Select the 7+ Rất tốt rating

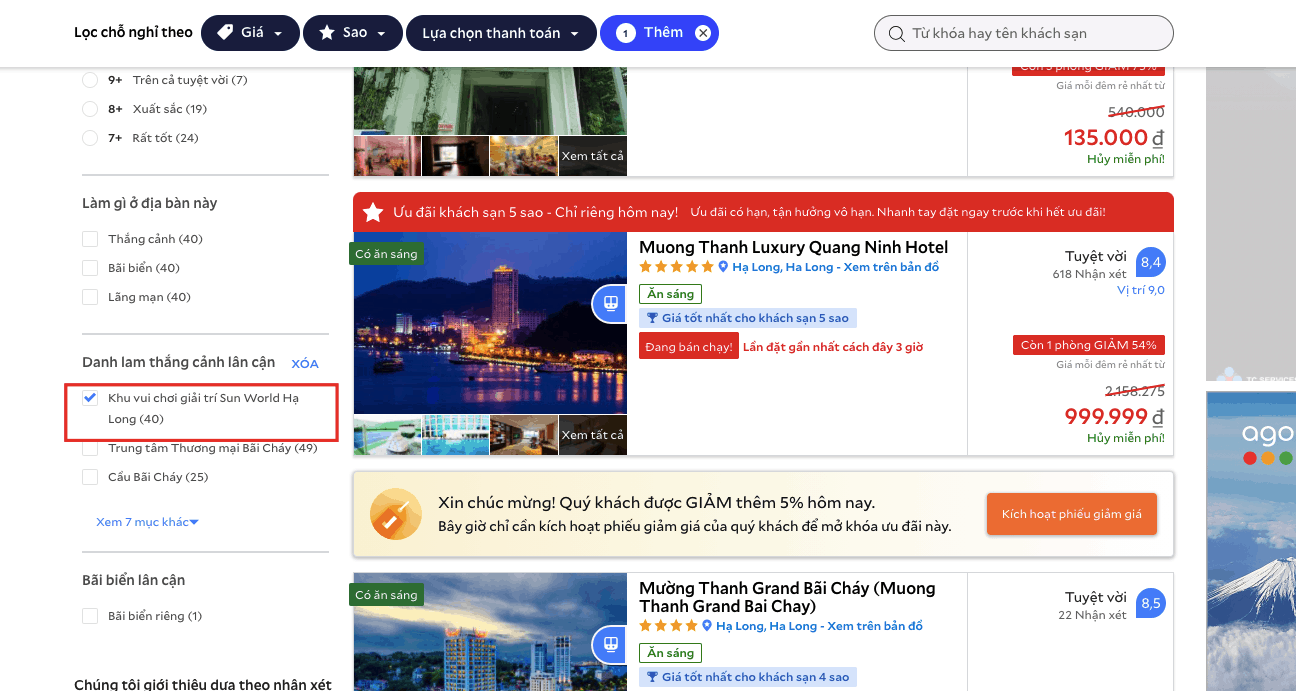pos(90,138)
